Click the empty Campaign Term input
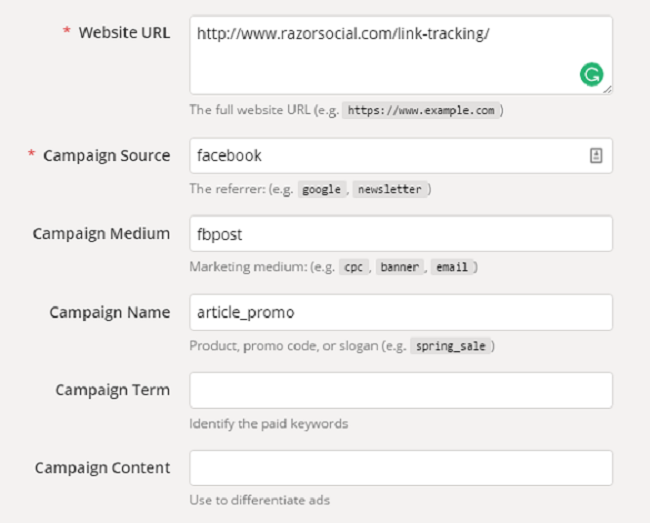 coord(400,390)
